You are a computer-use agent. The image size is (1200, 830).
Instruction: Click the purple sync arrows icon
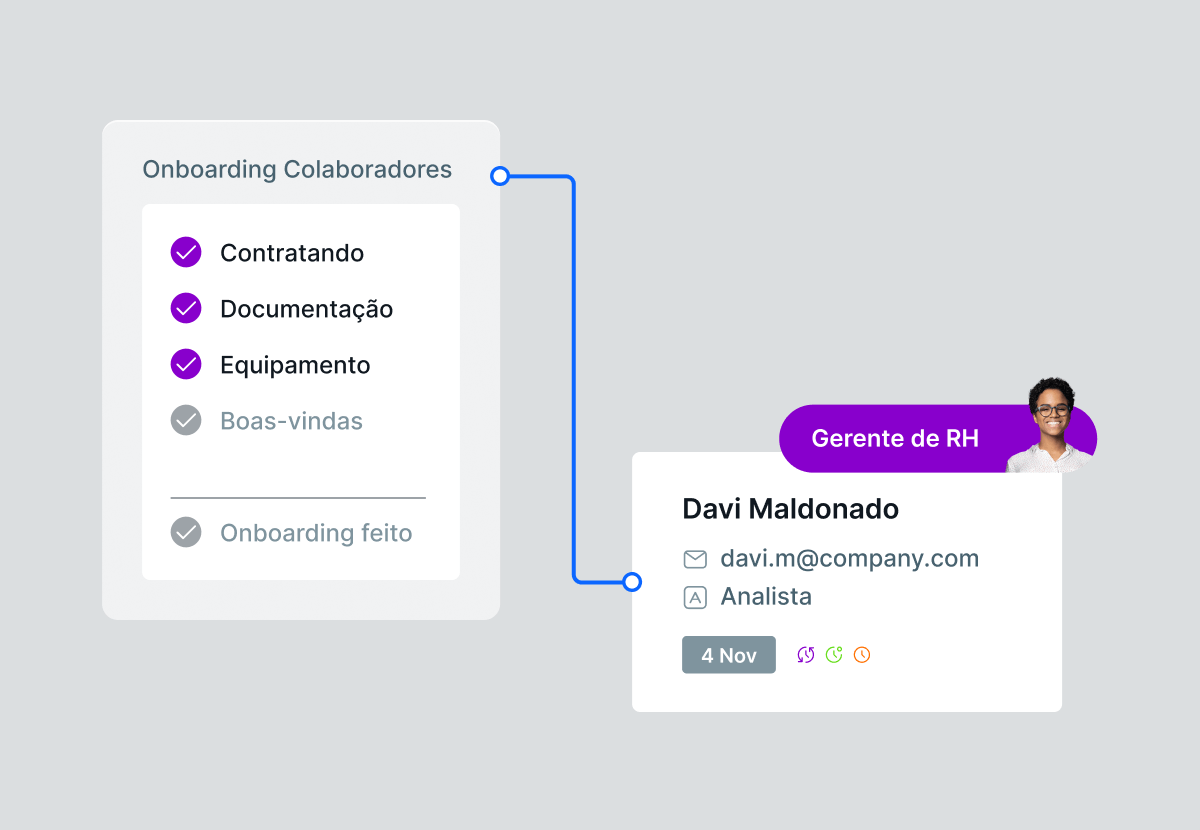tap(806, 655)
